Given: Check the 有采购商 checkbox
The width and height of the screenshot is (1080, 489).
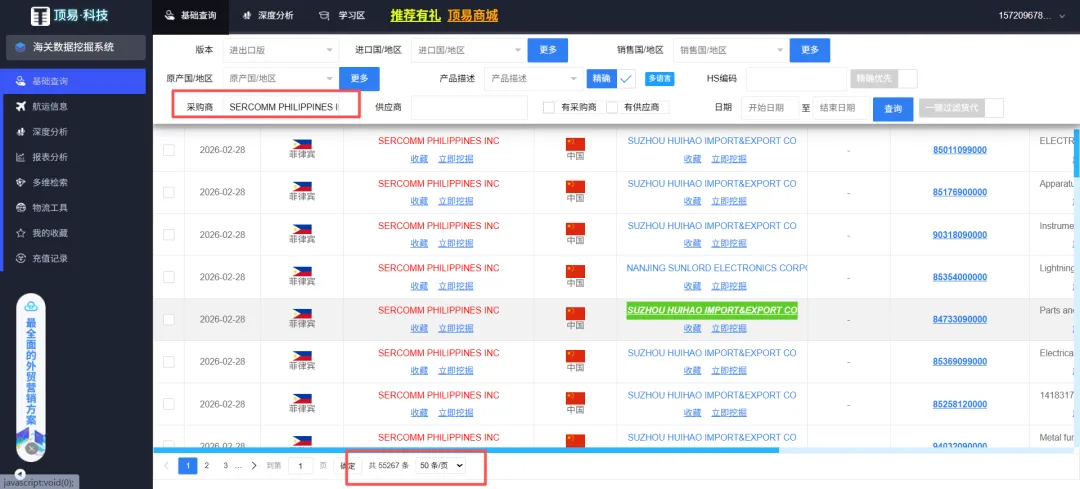Looking at the screenshot, I should [549, 107].
